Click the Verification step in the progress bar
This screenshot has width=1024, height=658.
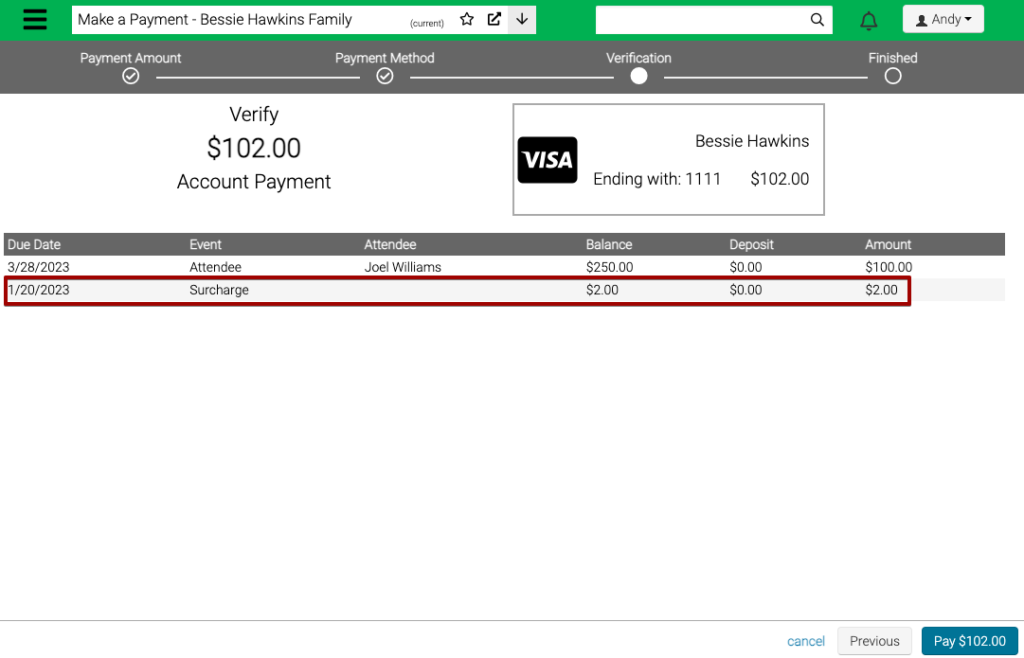coord(638,75)
